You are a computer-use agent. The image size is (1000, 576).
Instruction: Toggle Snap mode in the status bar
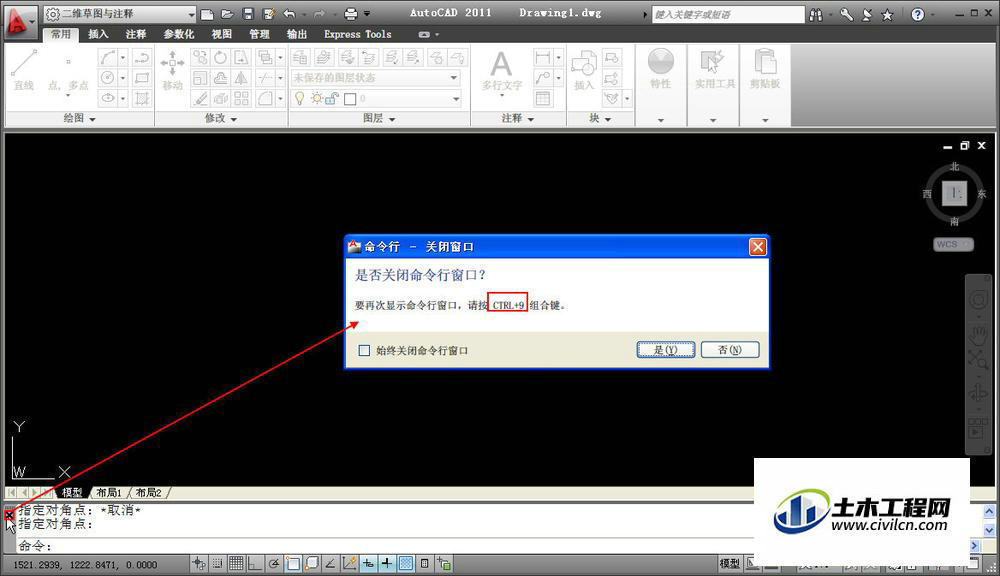pos(217,563)
